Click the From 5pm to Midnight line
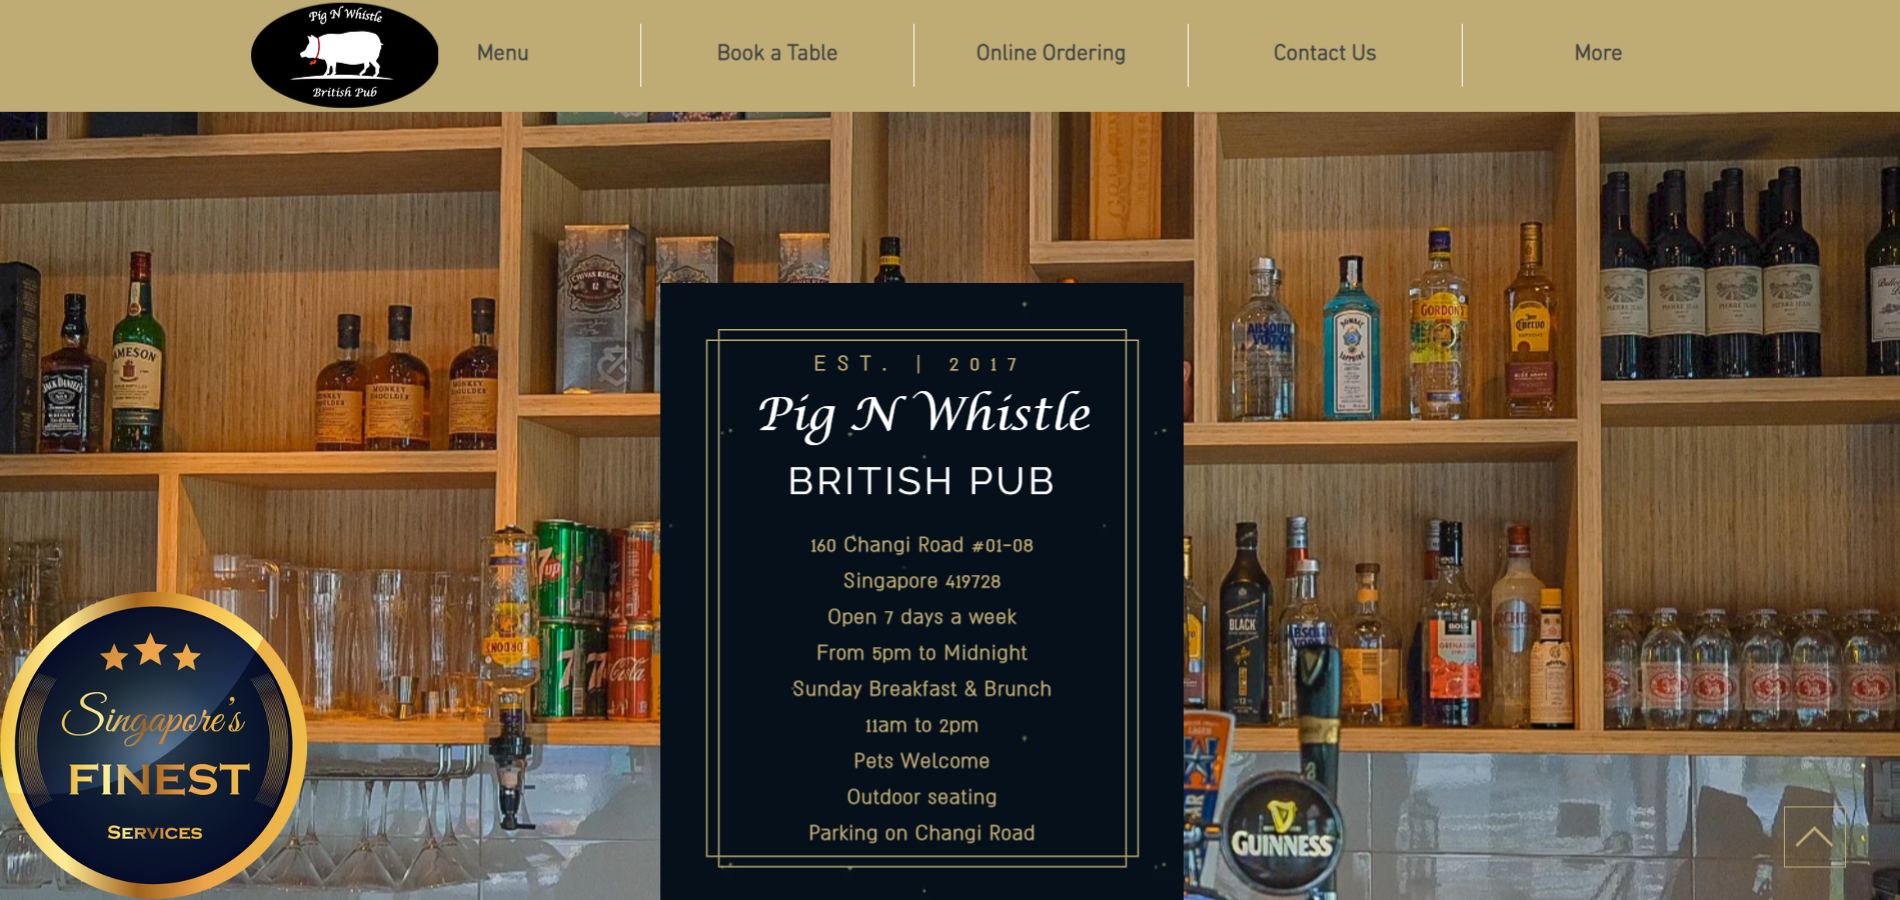The image size is (1900, 900). click(921, 653)
